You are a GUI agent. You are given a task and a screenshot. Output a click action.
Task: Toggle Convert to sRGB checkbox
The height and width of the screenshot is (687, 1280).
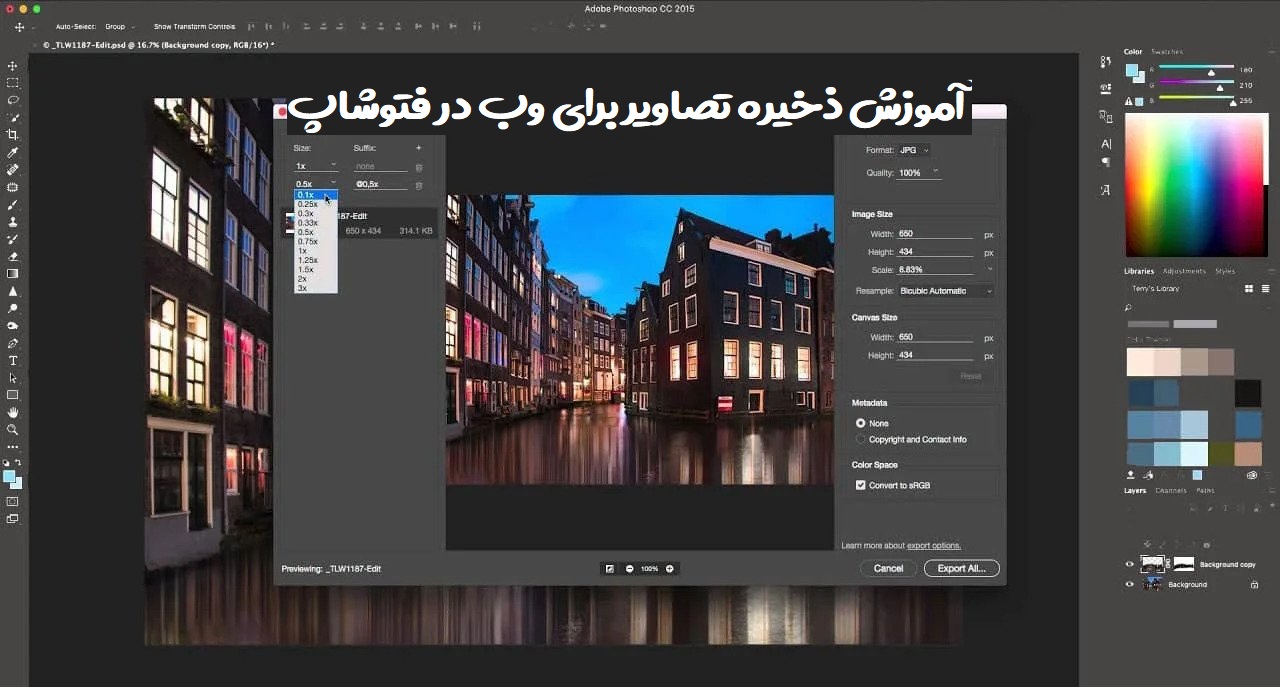860,485
